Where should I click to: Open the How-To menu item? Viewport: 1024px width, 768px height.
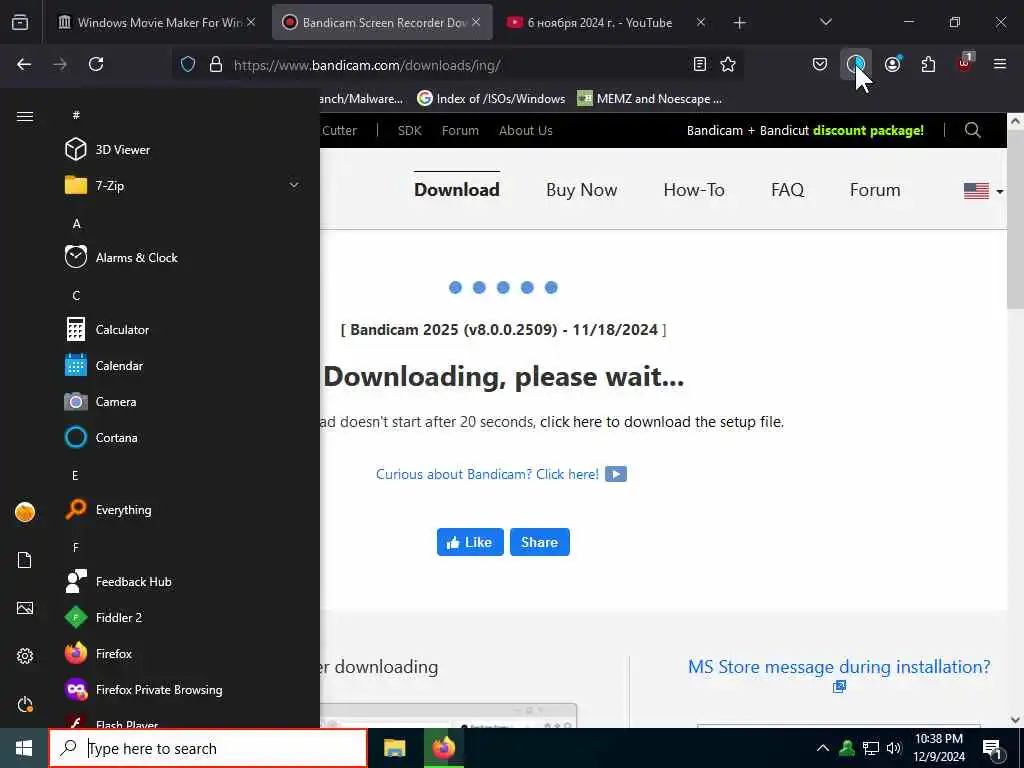694,190
